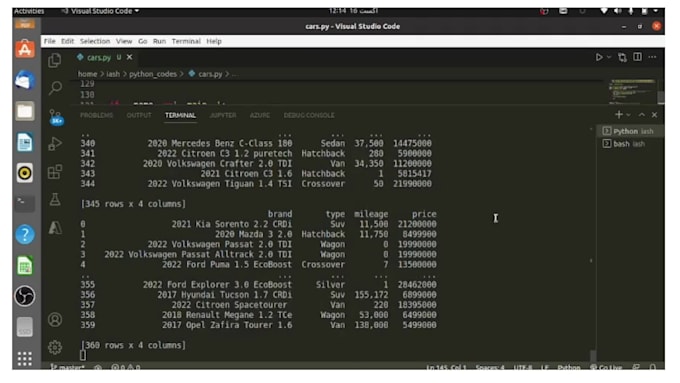680x383 pixels.
Task: Open LibreOffice Calc from the dock
Action: [x=25, y=265]
